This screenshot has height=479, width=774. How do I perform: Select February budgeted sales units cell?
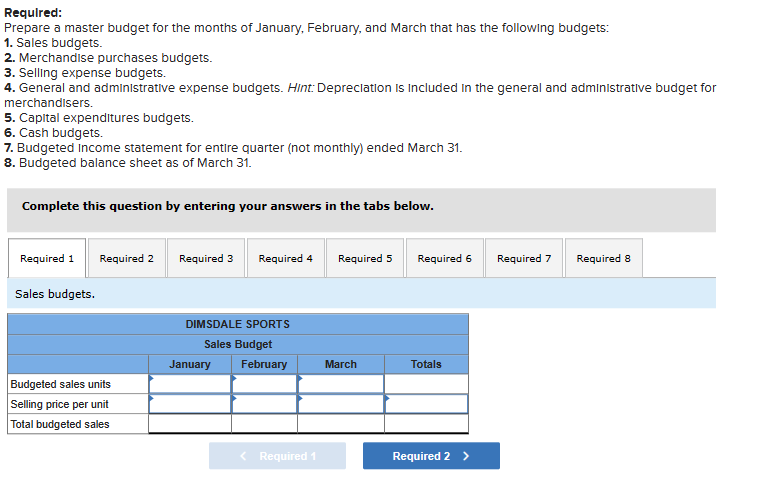click(x=264, y=384)
